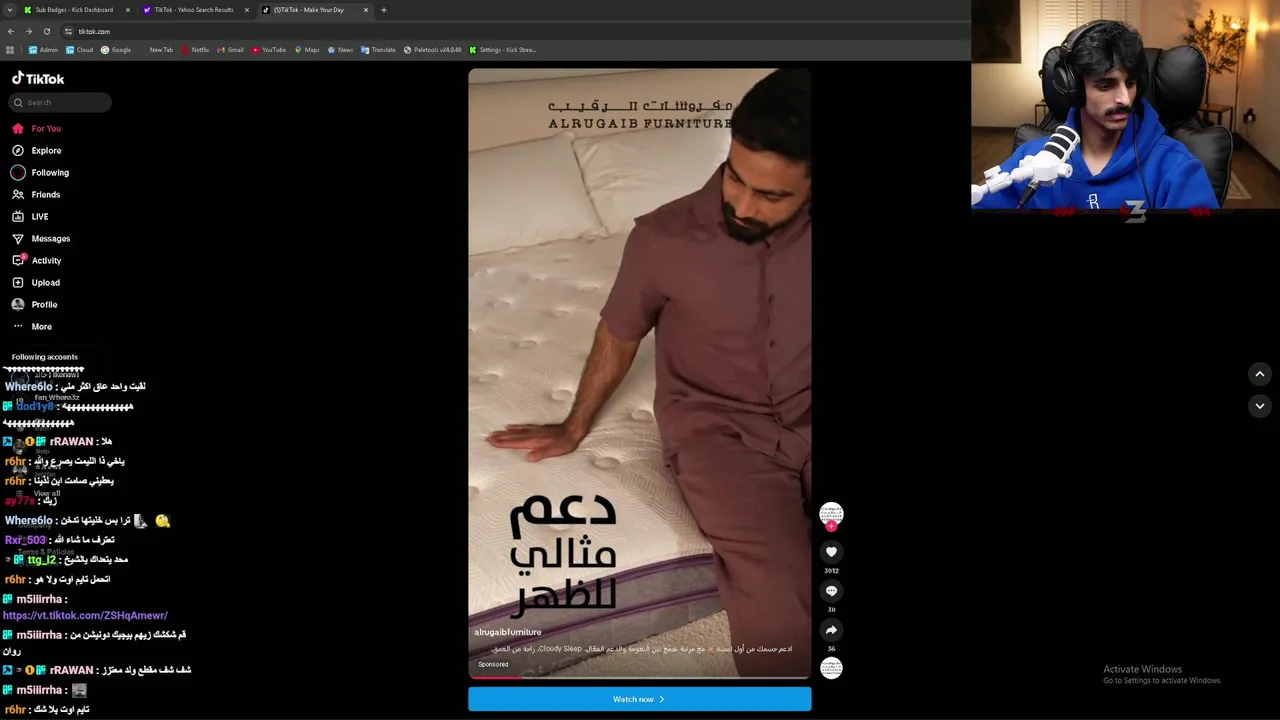Click the TikTok logo in sidebar
This screenshot has height=720, width=1280.
pyautogui.click(x=38, y=78)
